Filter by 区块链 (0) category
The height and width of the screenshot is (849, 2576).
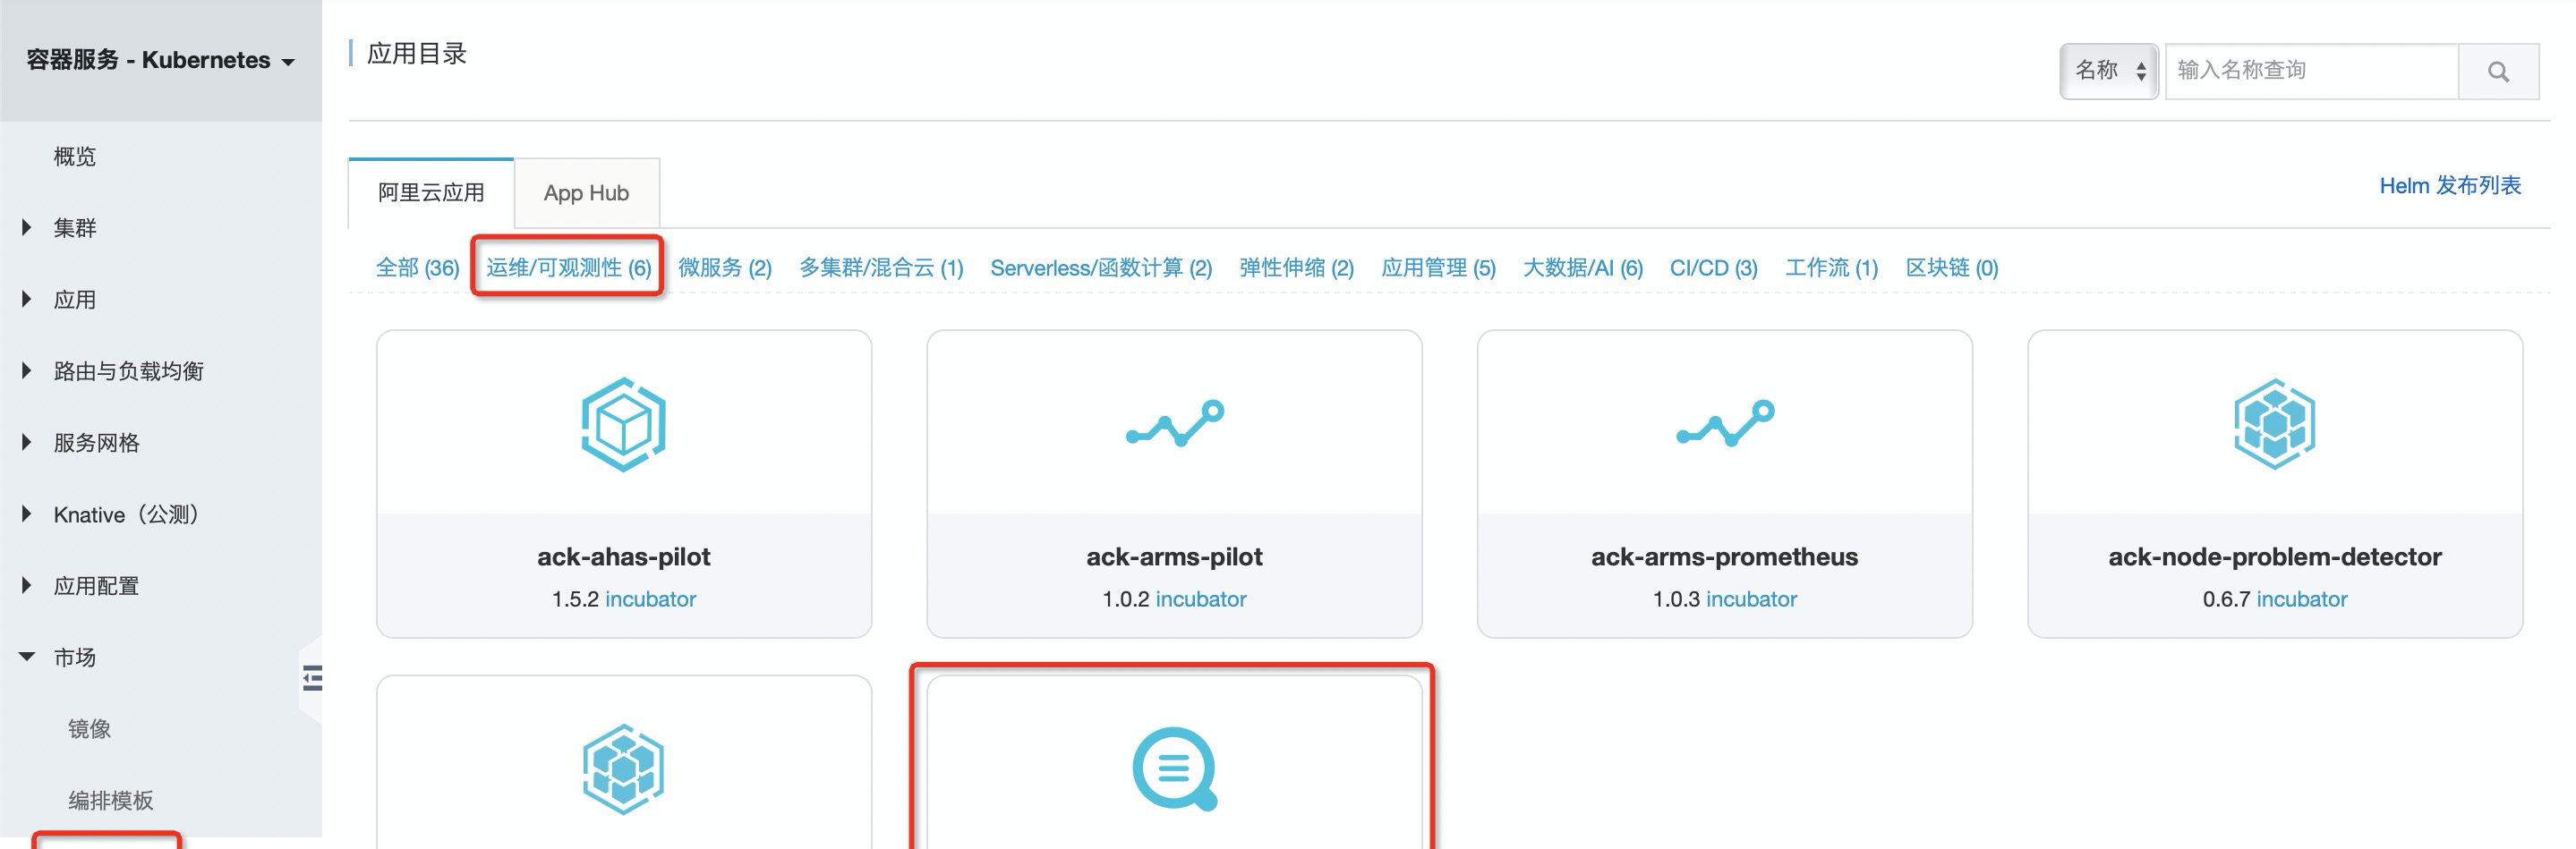coord(1952,268)
